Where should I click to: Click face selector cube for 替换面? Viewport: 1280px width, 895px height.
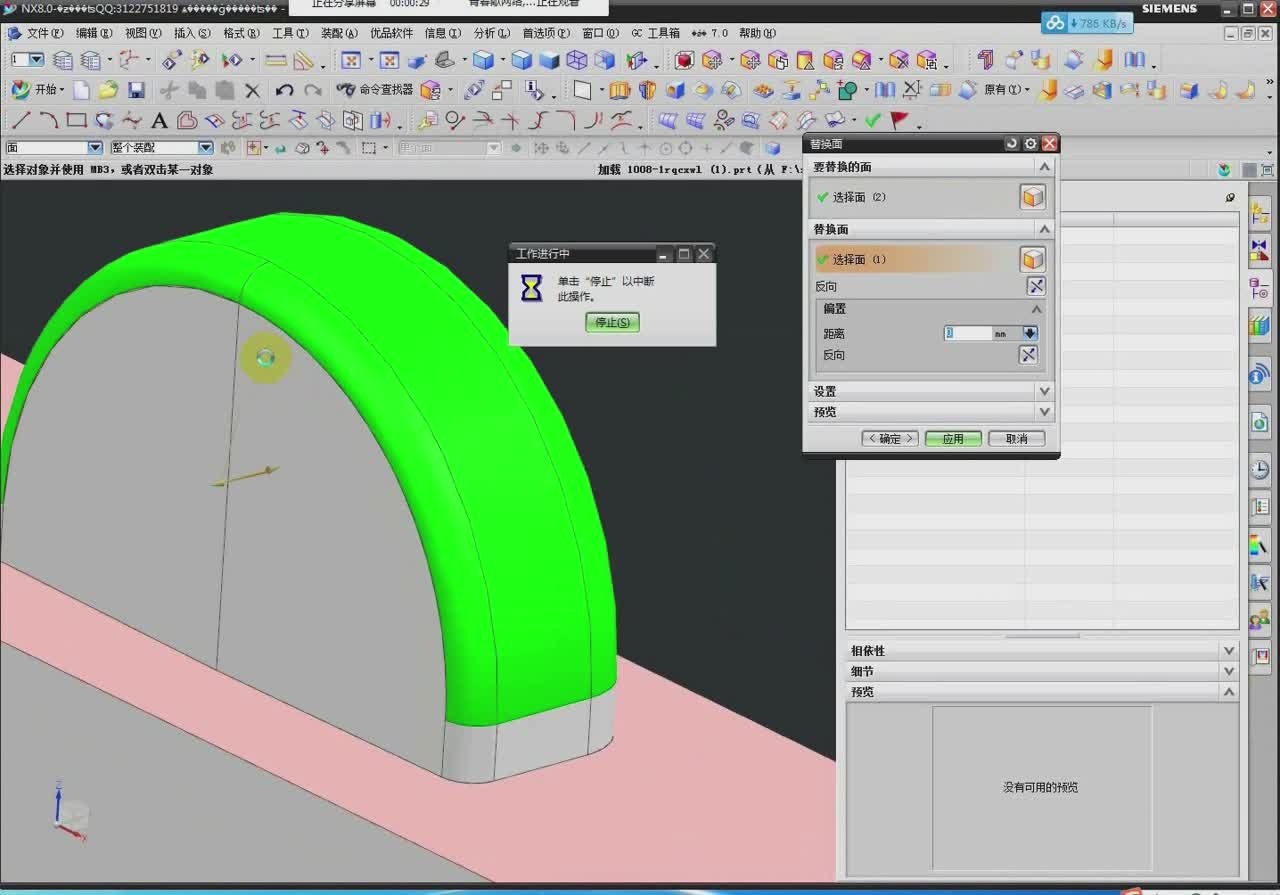[x=1032, y=260]
